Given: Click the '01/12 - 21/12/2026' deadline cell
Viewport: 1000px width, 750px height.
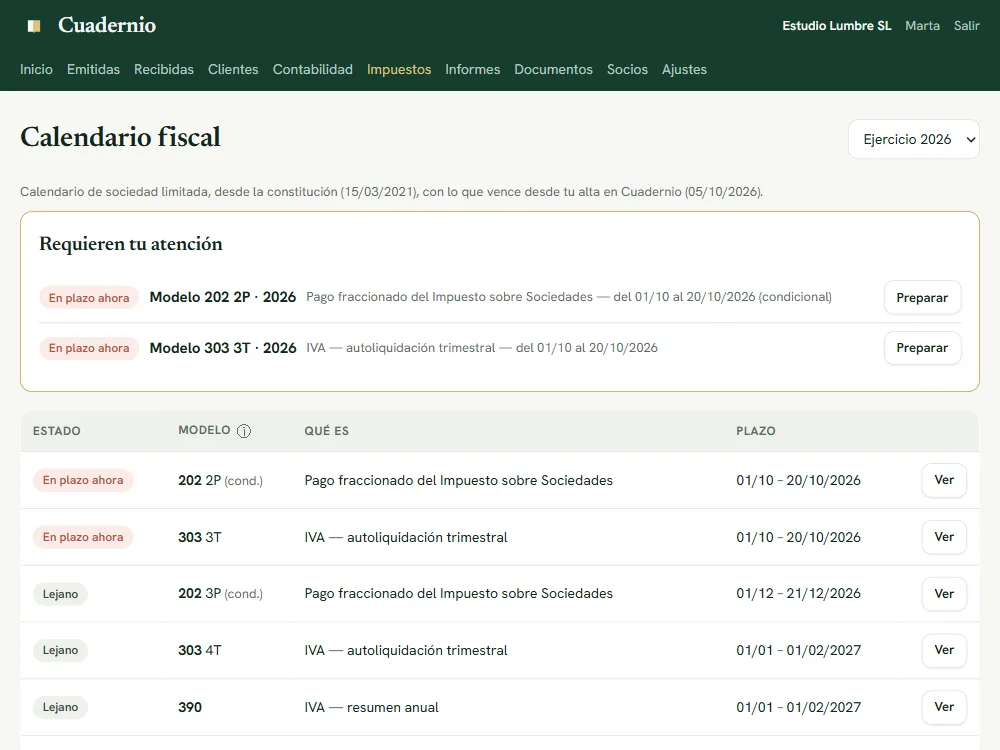Looking at the screenshot, I should 798,594.
